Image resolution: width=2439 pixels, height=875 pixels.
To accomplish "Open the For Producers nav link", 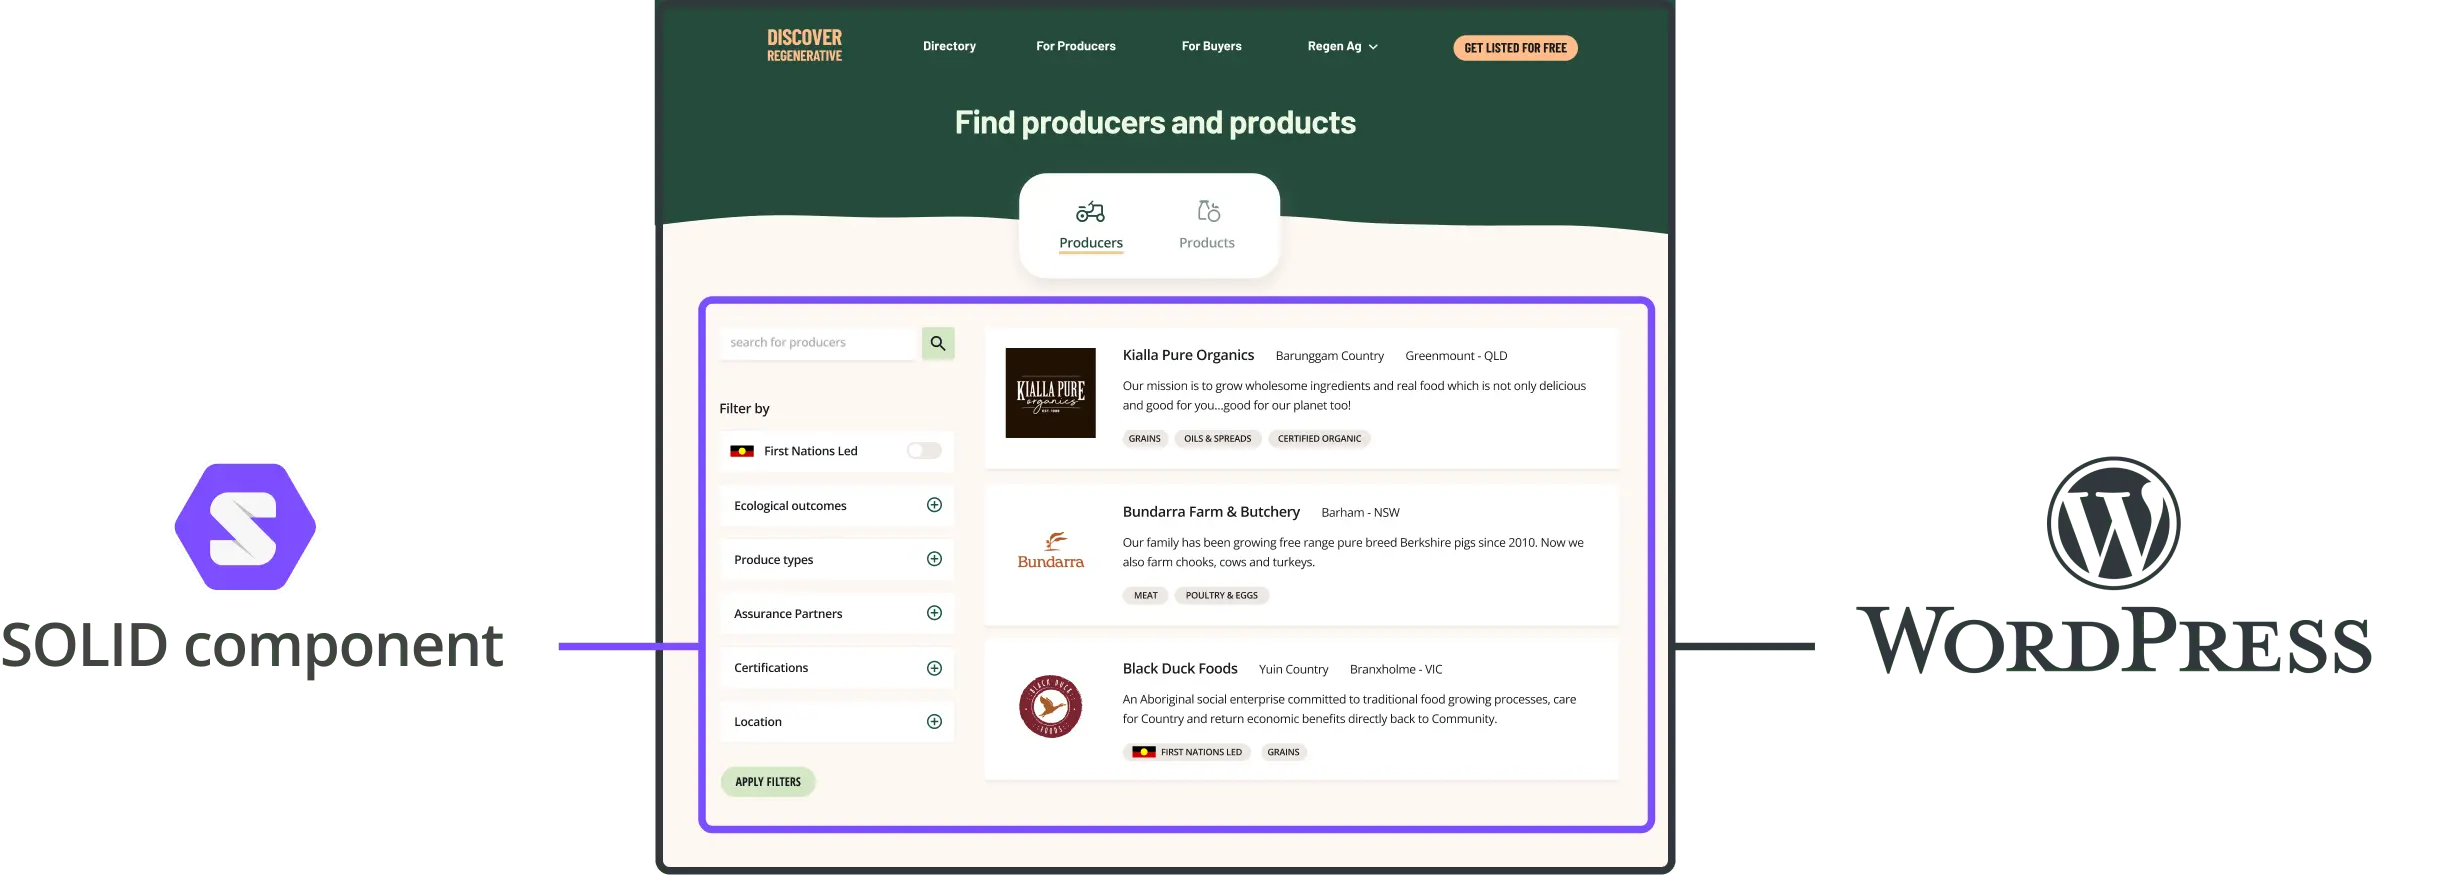I will tap(1075, 46).
